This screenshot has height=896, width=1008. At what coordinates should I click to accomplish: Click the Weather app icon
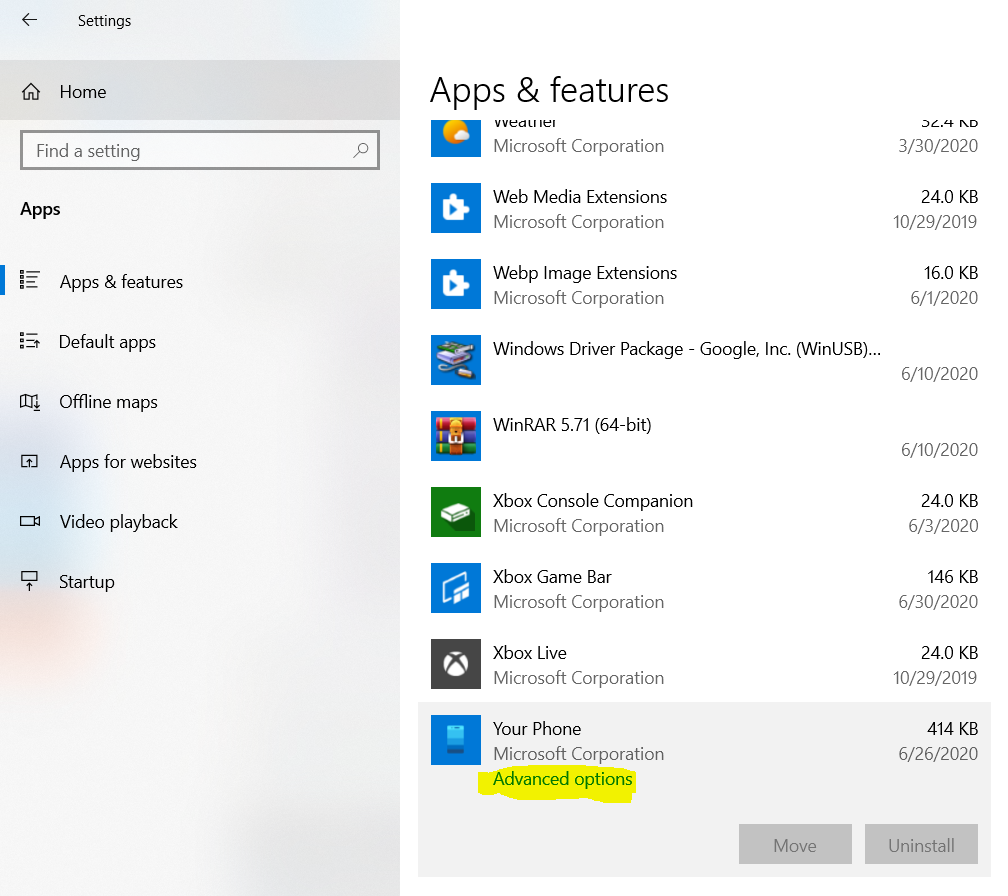pyautogui.click(x=456, y=138)
